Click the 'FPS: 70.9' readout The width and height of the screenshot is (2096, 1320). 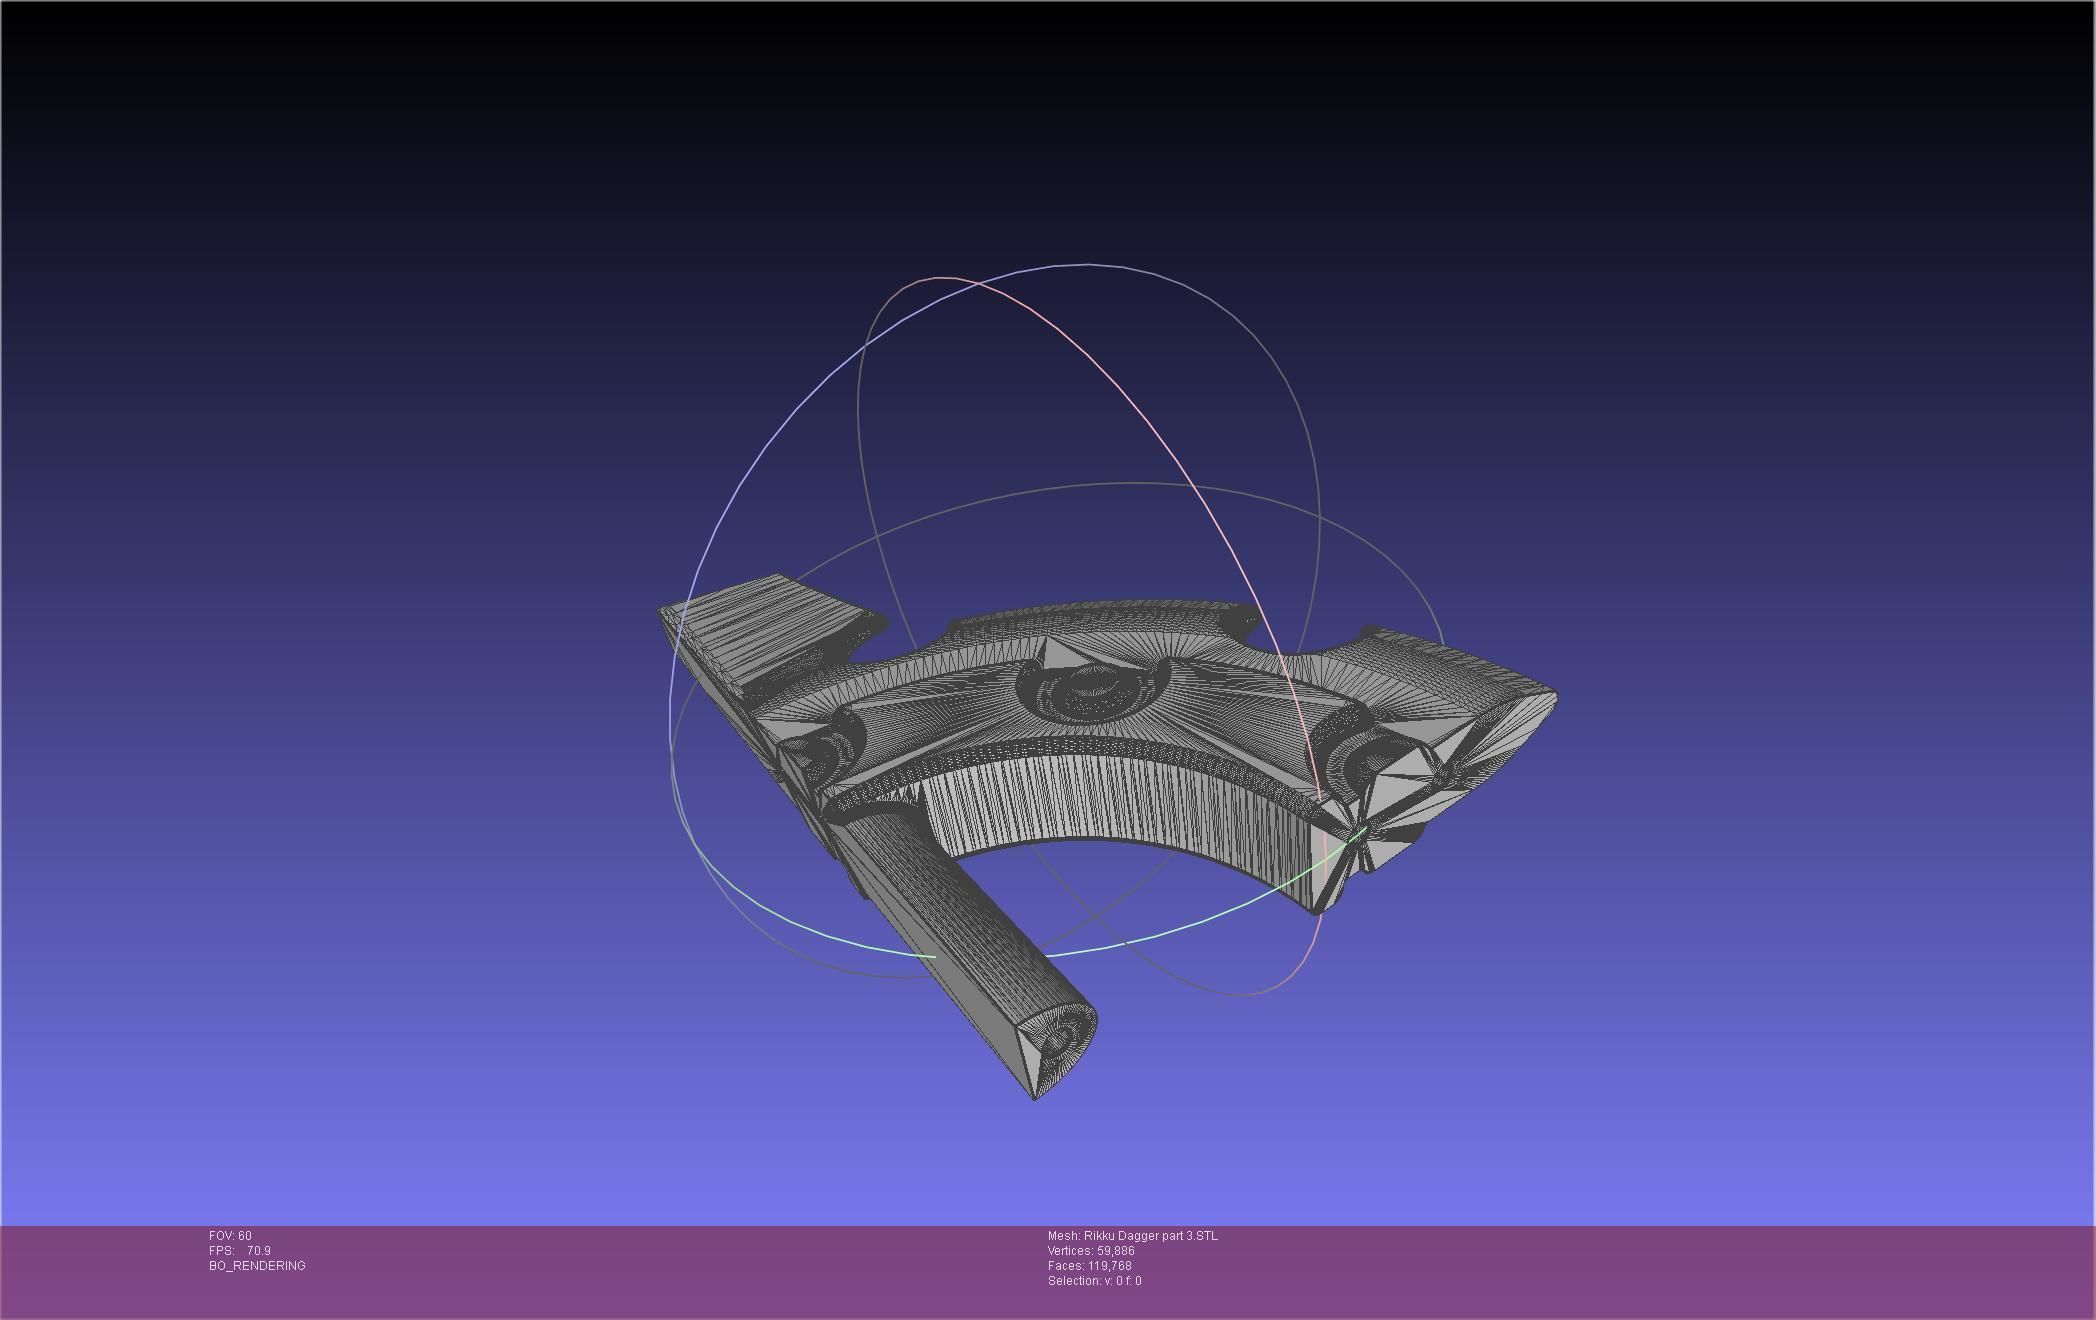point(240,1251)
